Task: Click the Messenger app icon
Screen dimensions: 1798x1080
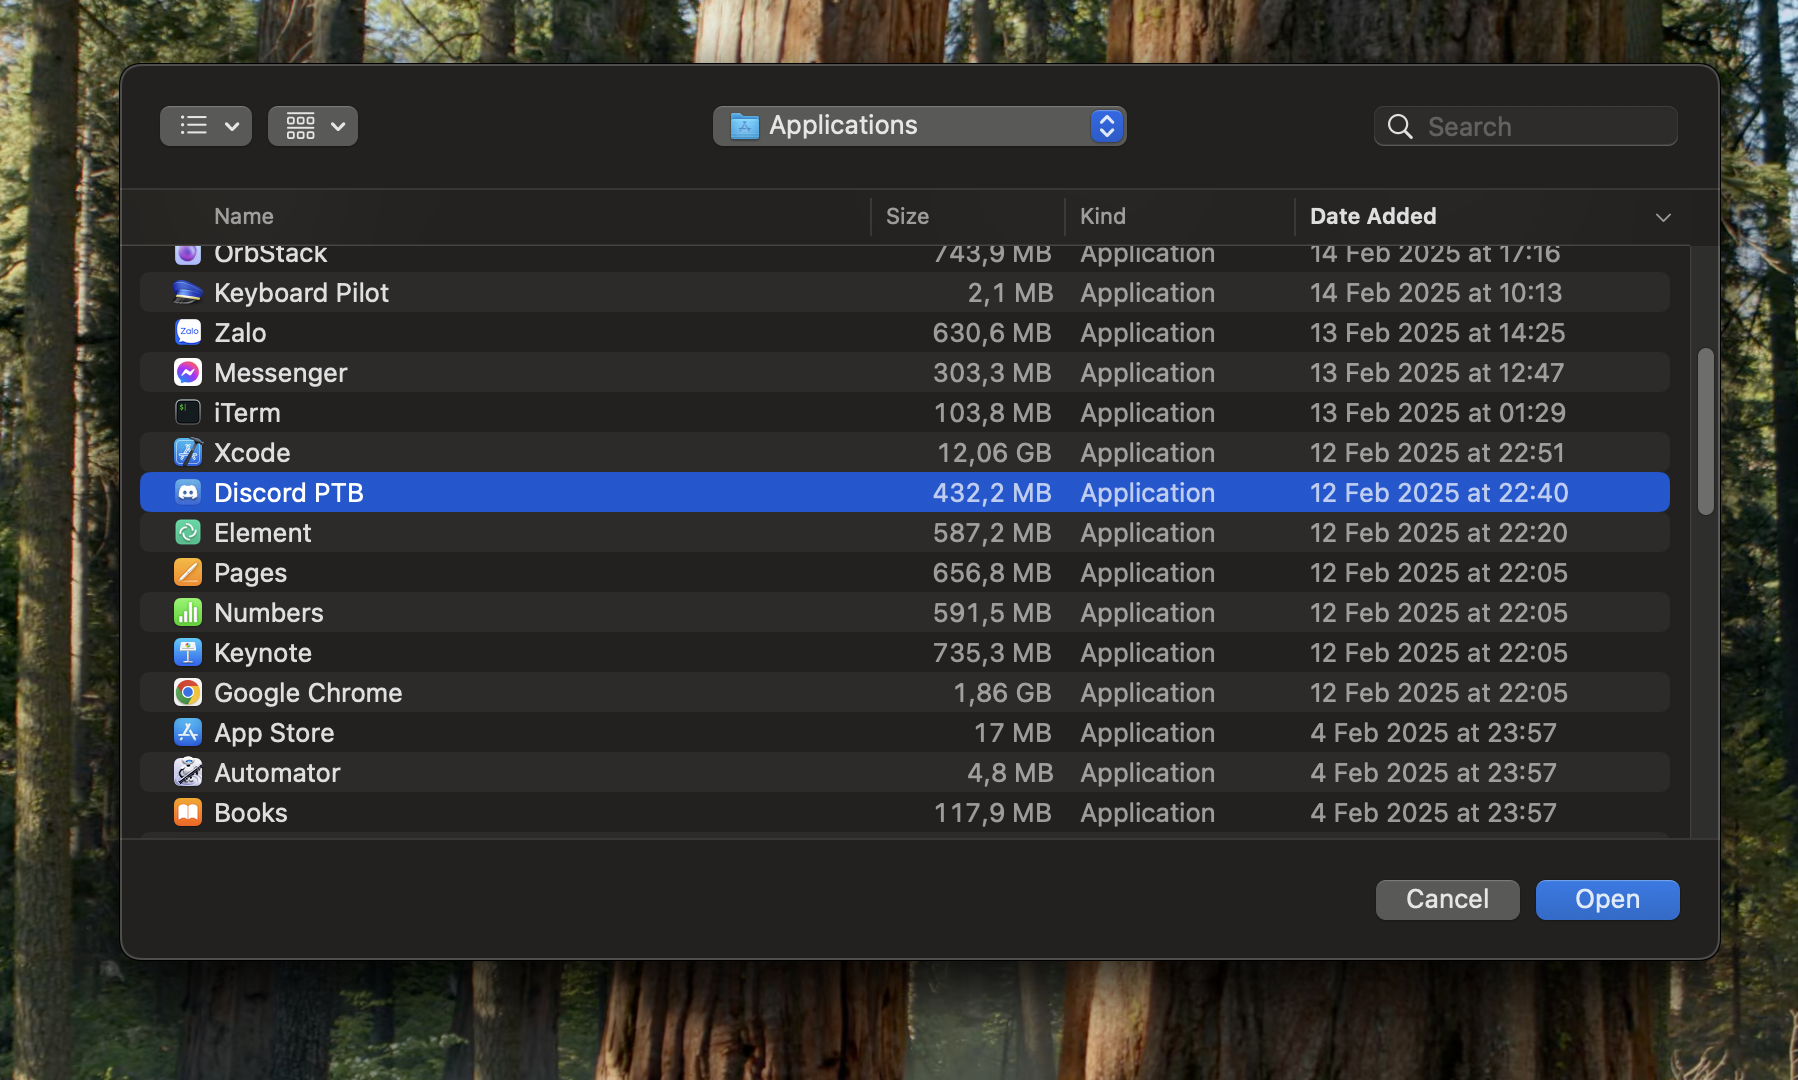Action: 188,372
